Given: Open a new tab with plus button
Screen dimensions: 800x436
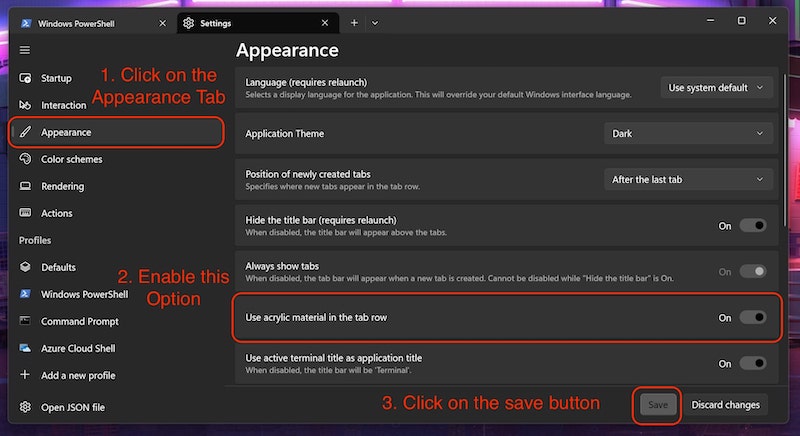Looking at the screenshot, I should click(x=354, y=23).
